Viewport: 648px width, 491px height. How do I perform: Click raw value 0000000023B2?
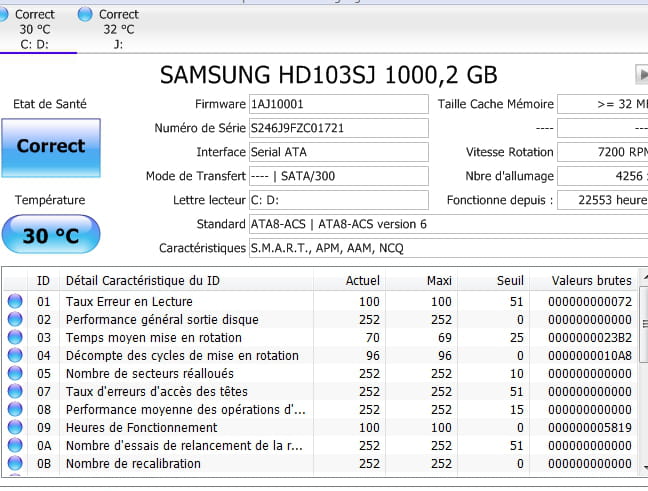[x=590, y=338]
